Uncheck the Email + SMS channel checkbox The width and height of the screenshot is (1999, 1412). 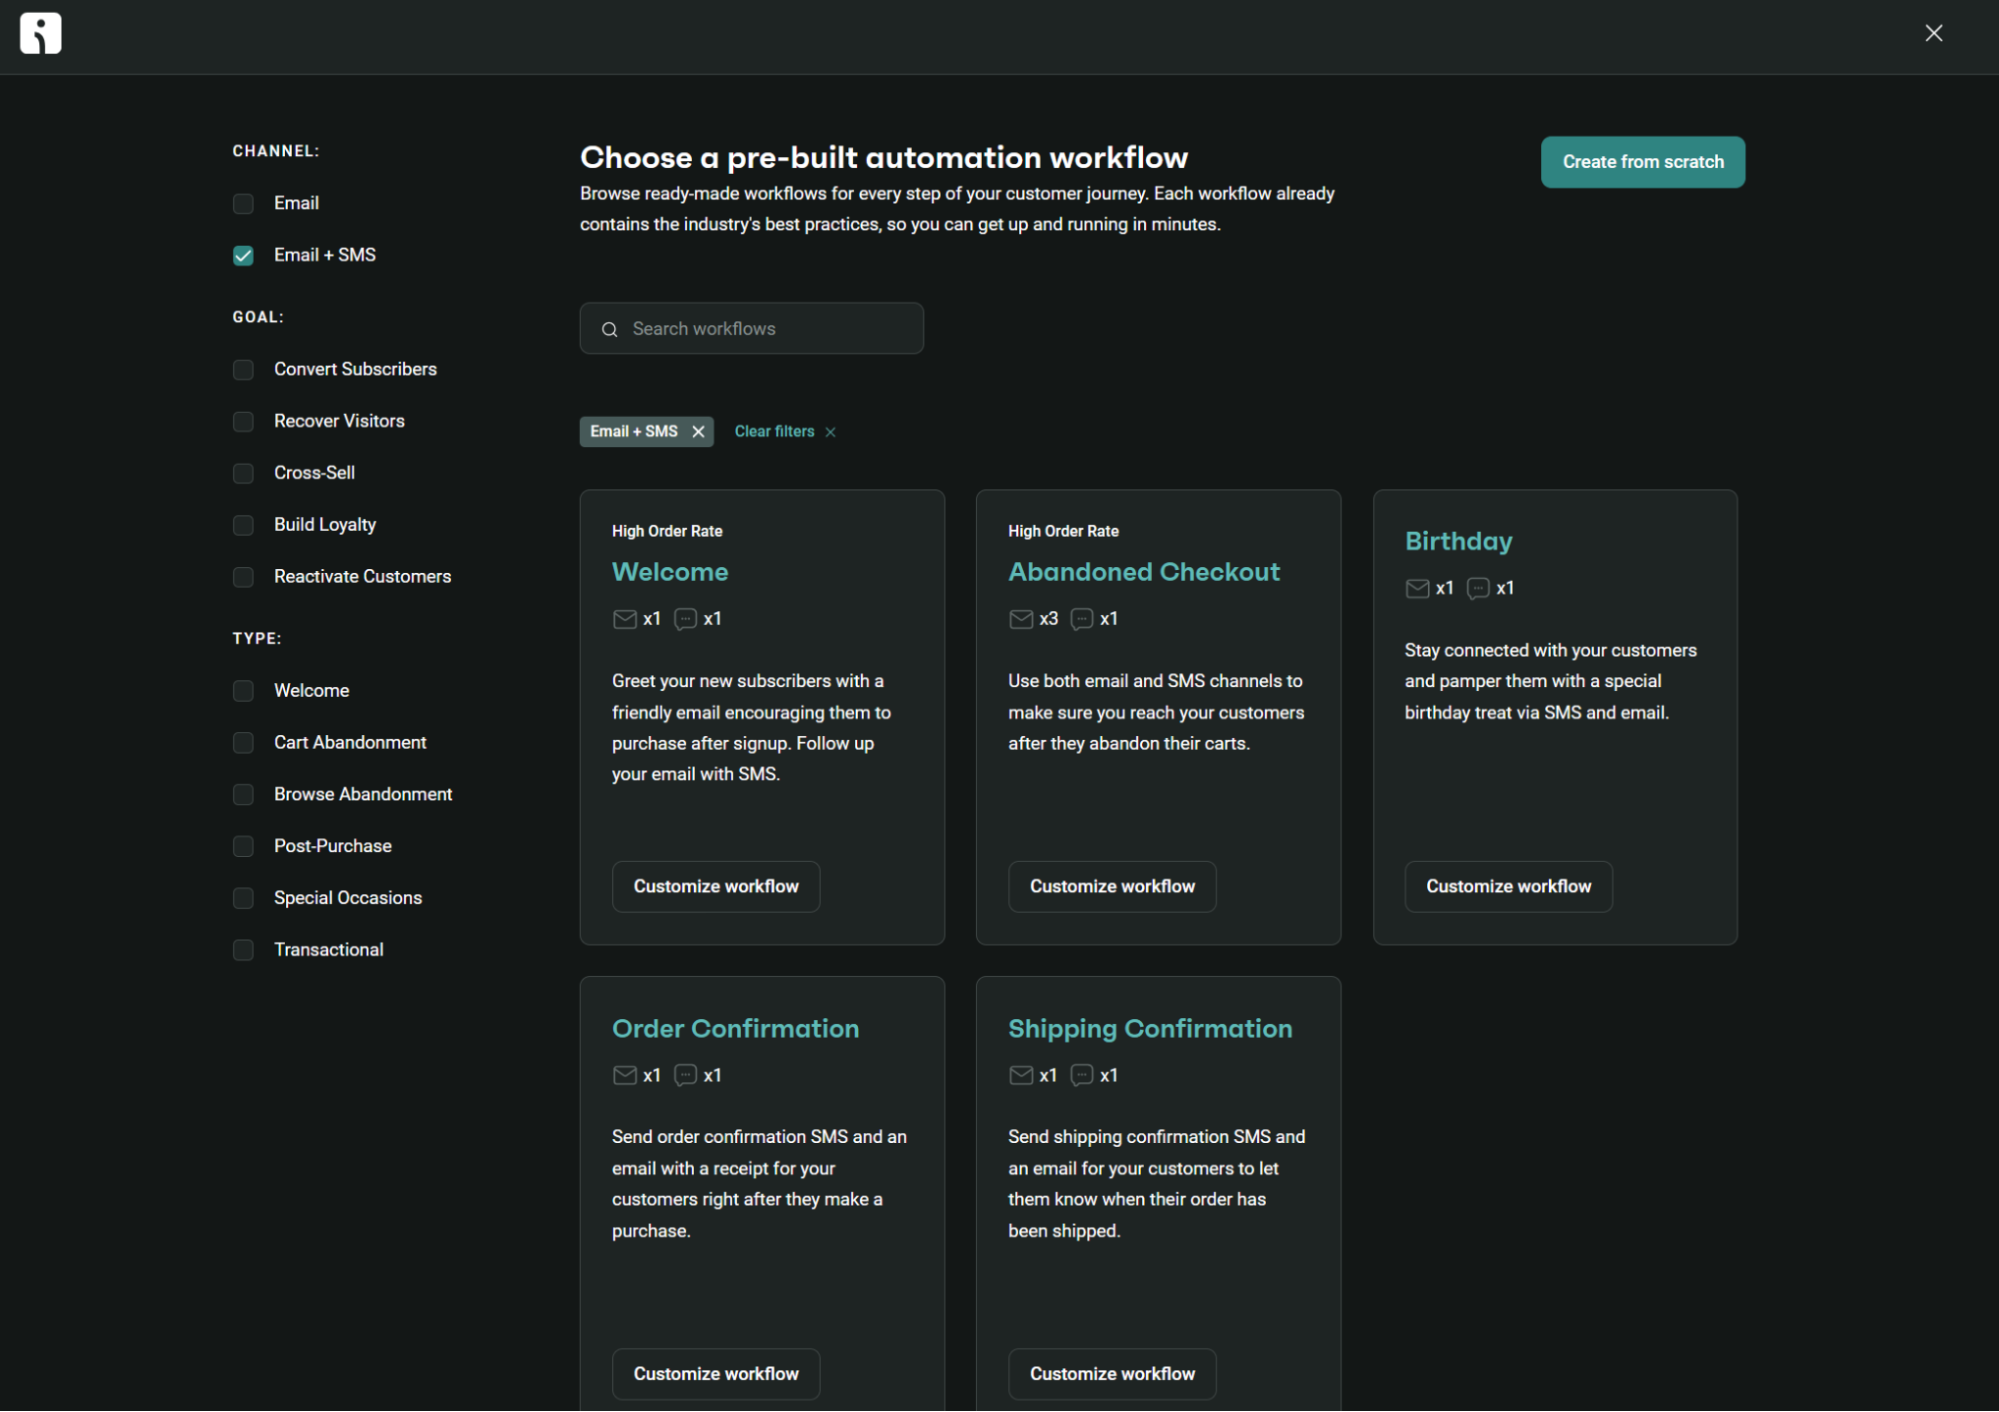[x=243, y=256]
